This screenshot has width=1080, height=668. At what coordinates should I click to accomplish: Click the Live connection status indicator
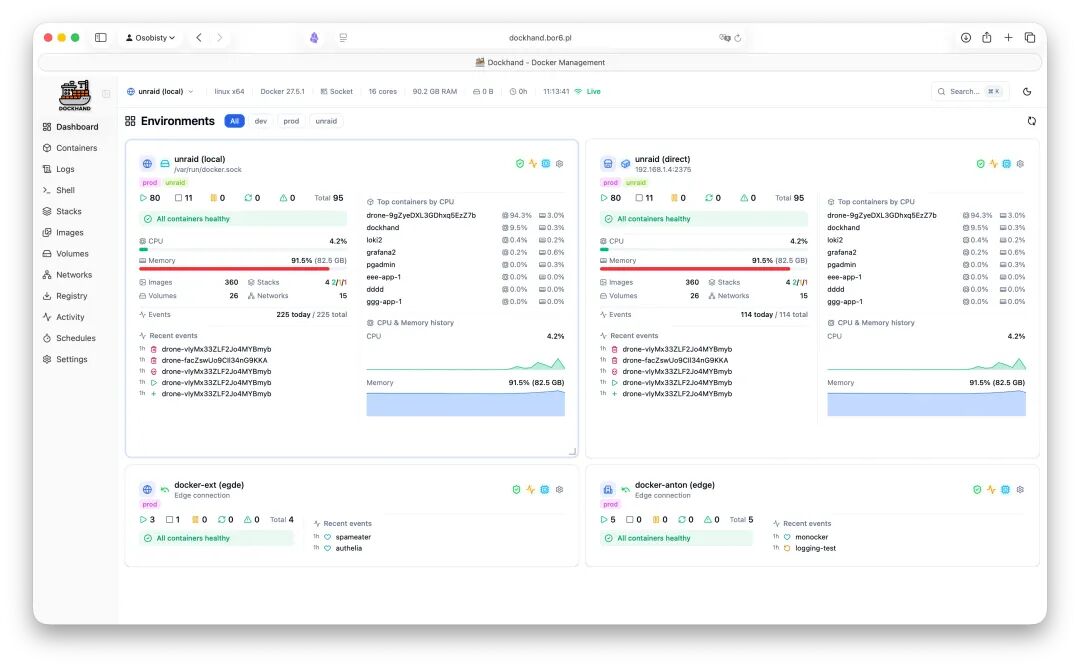(x=588, y=92)
